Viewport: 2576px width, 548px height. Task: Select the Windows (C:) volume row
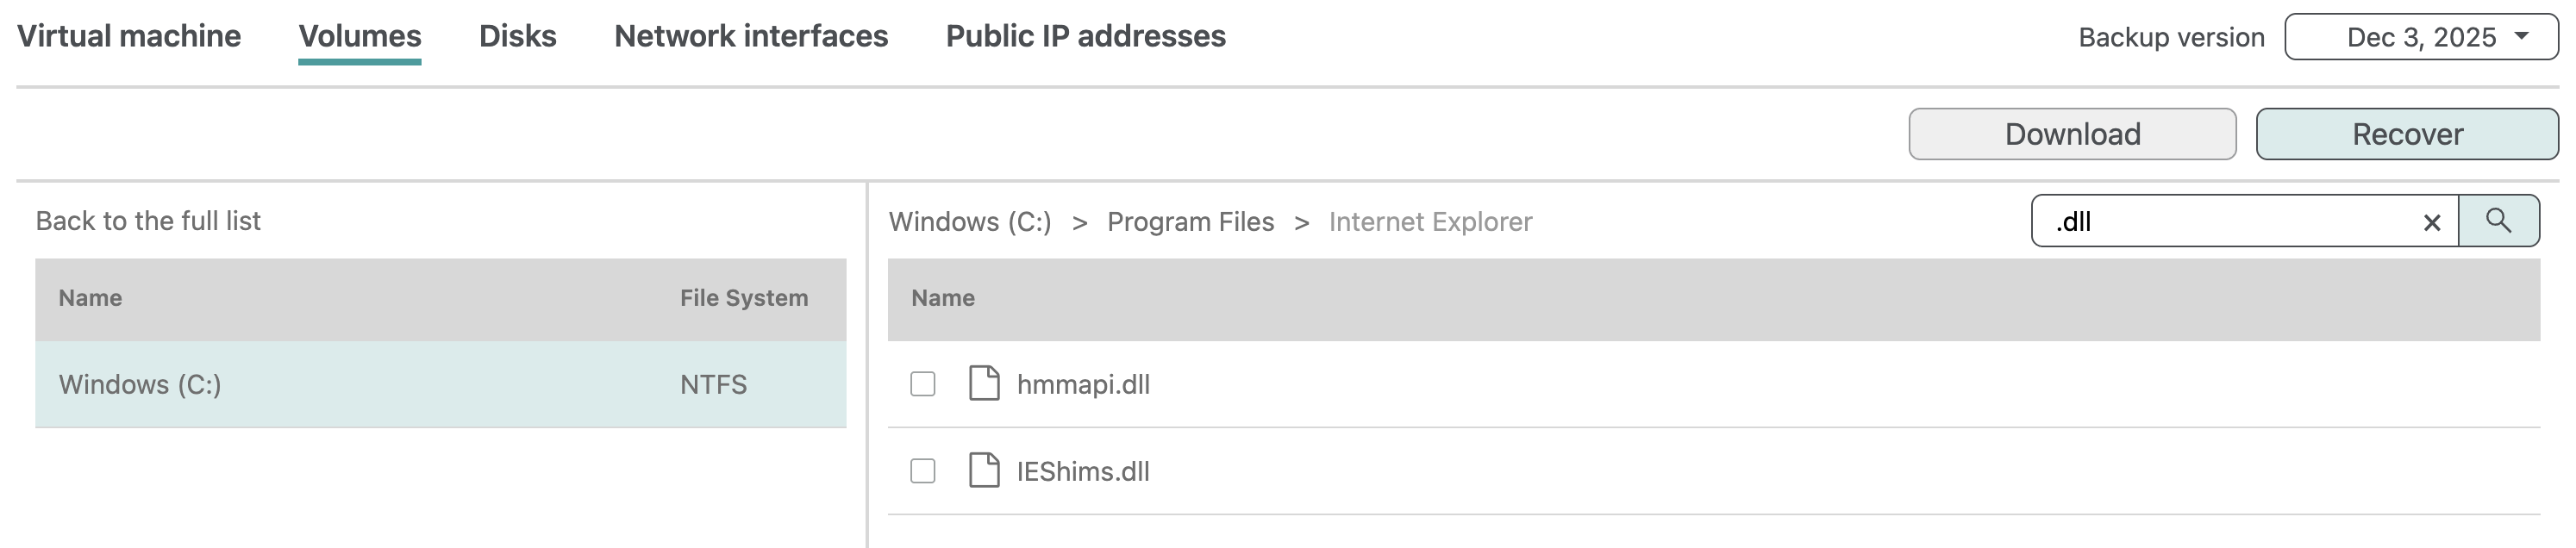(x=440, y=385)
